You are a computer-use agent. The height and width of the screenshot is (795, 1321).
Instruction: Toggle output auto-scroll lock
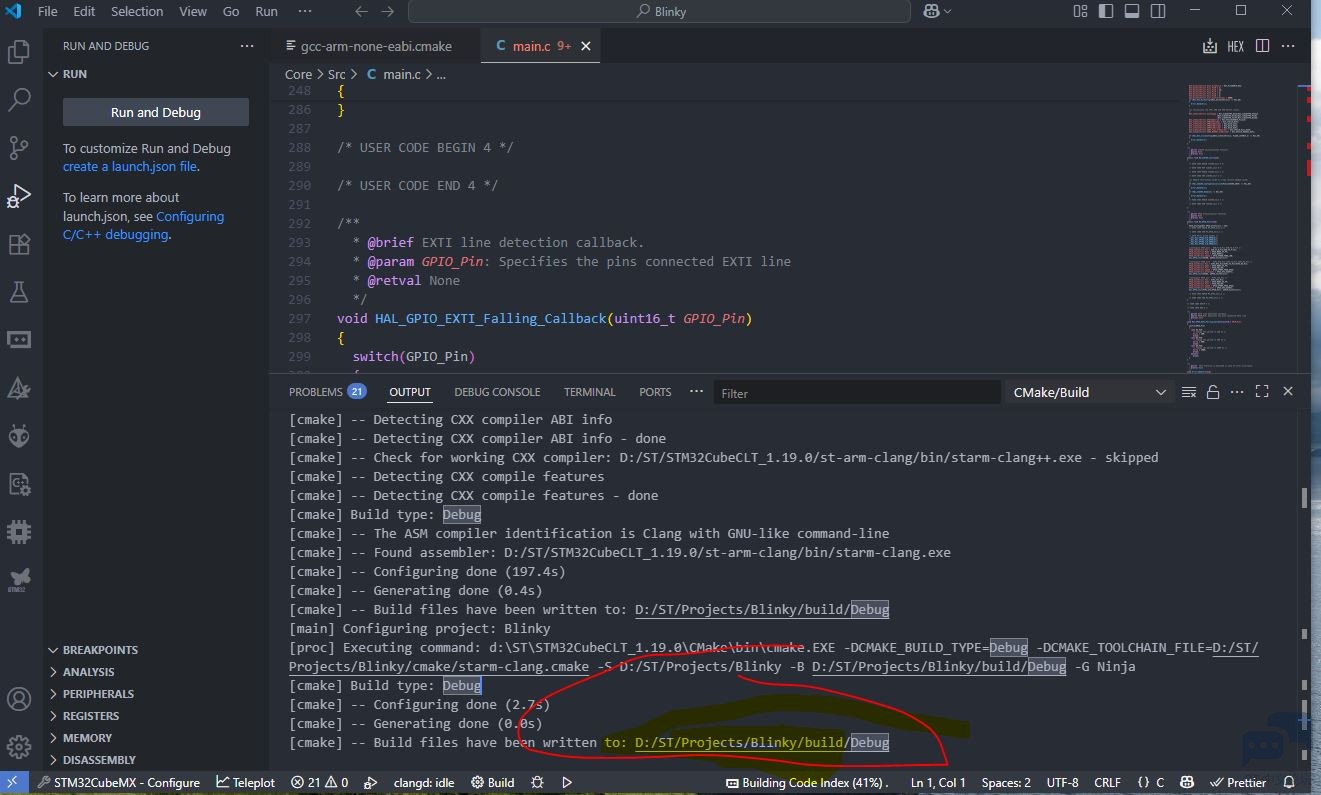pos(1213,392)
